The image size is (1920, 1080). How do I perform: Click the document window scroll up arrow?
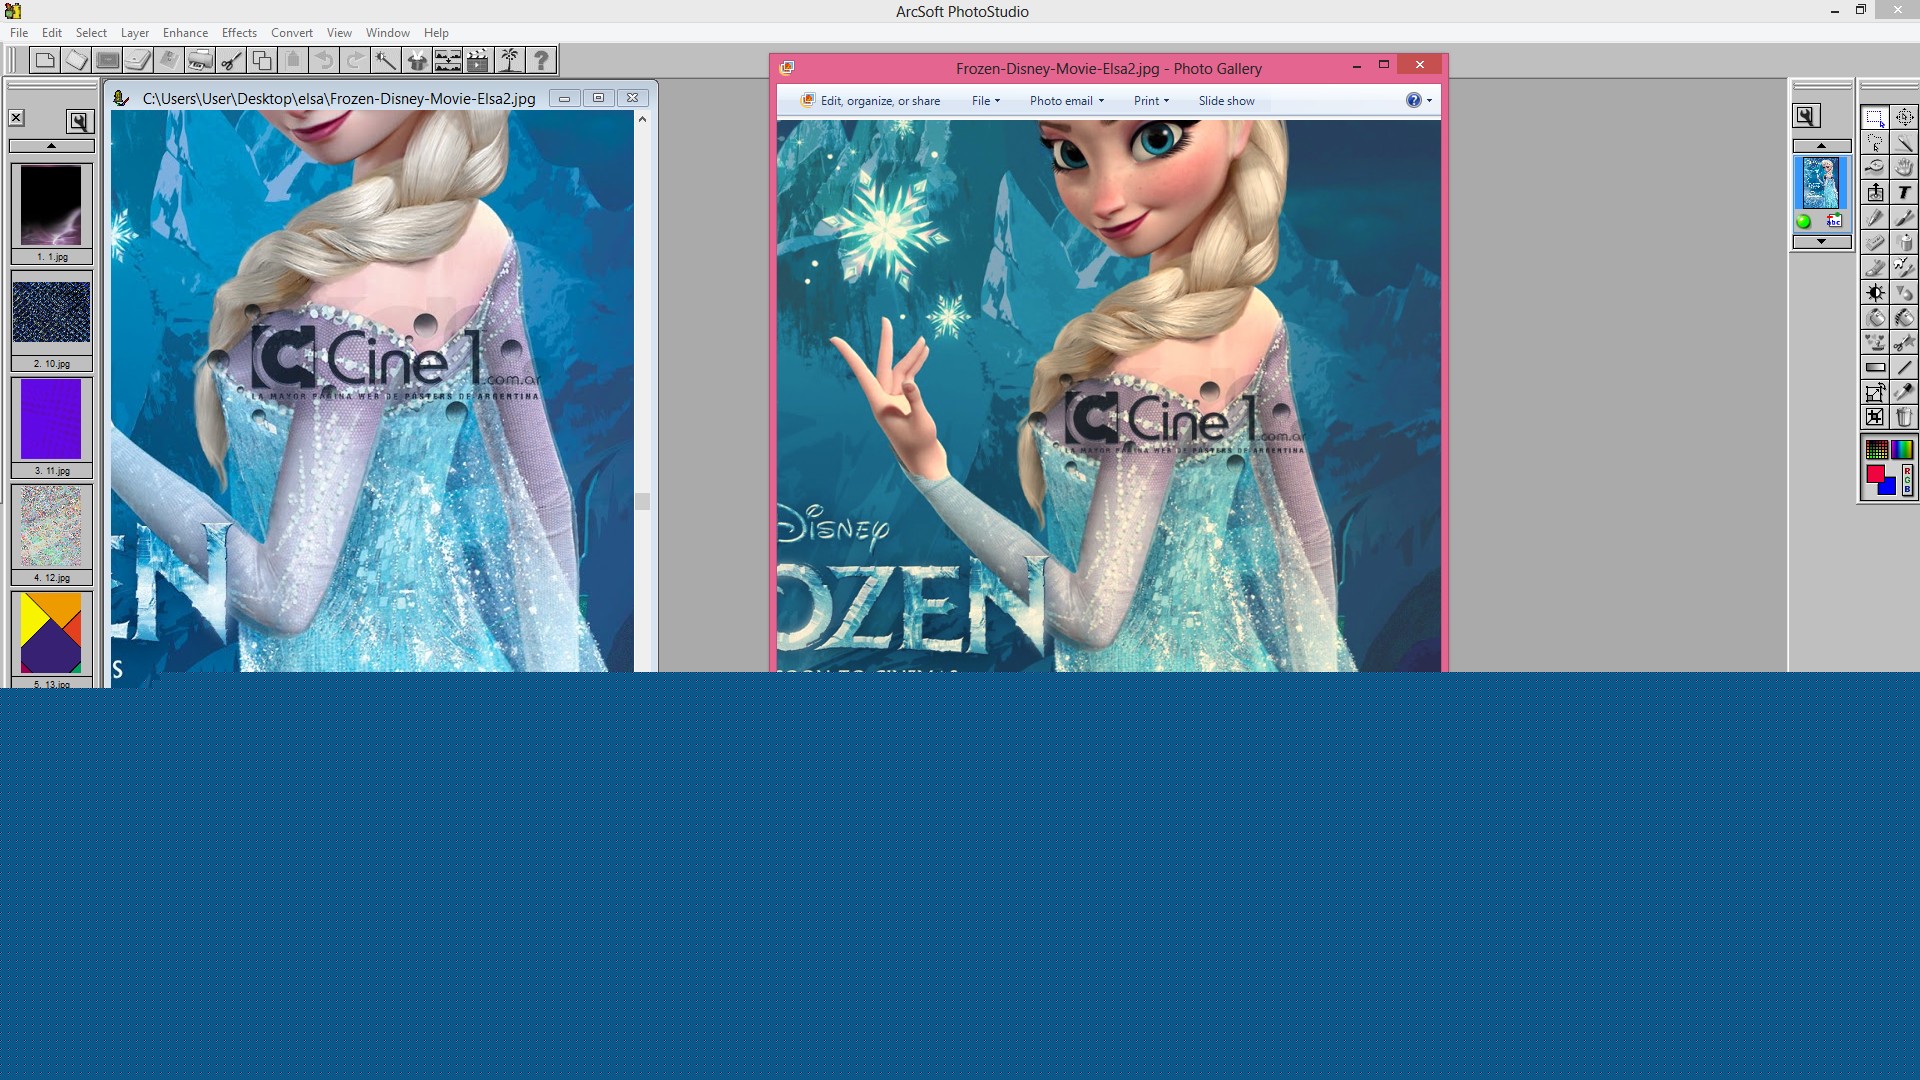(642, 119)
